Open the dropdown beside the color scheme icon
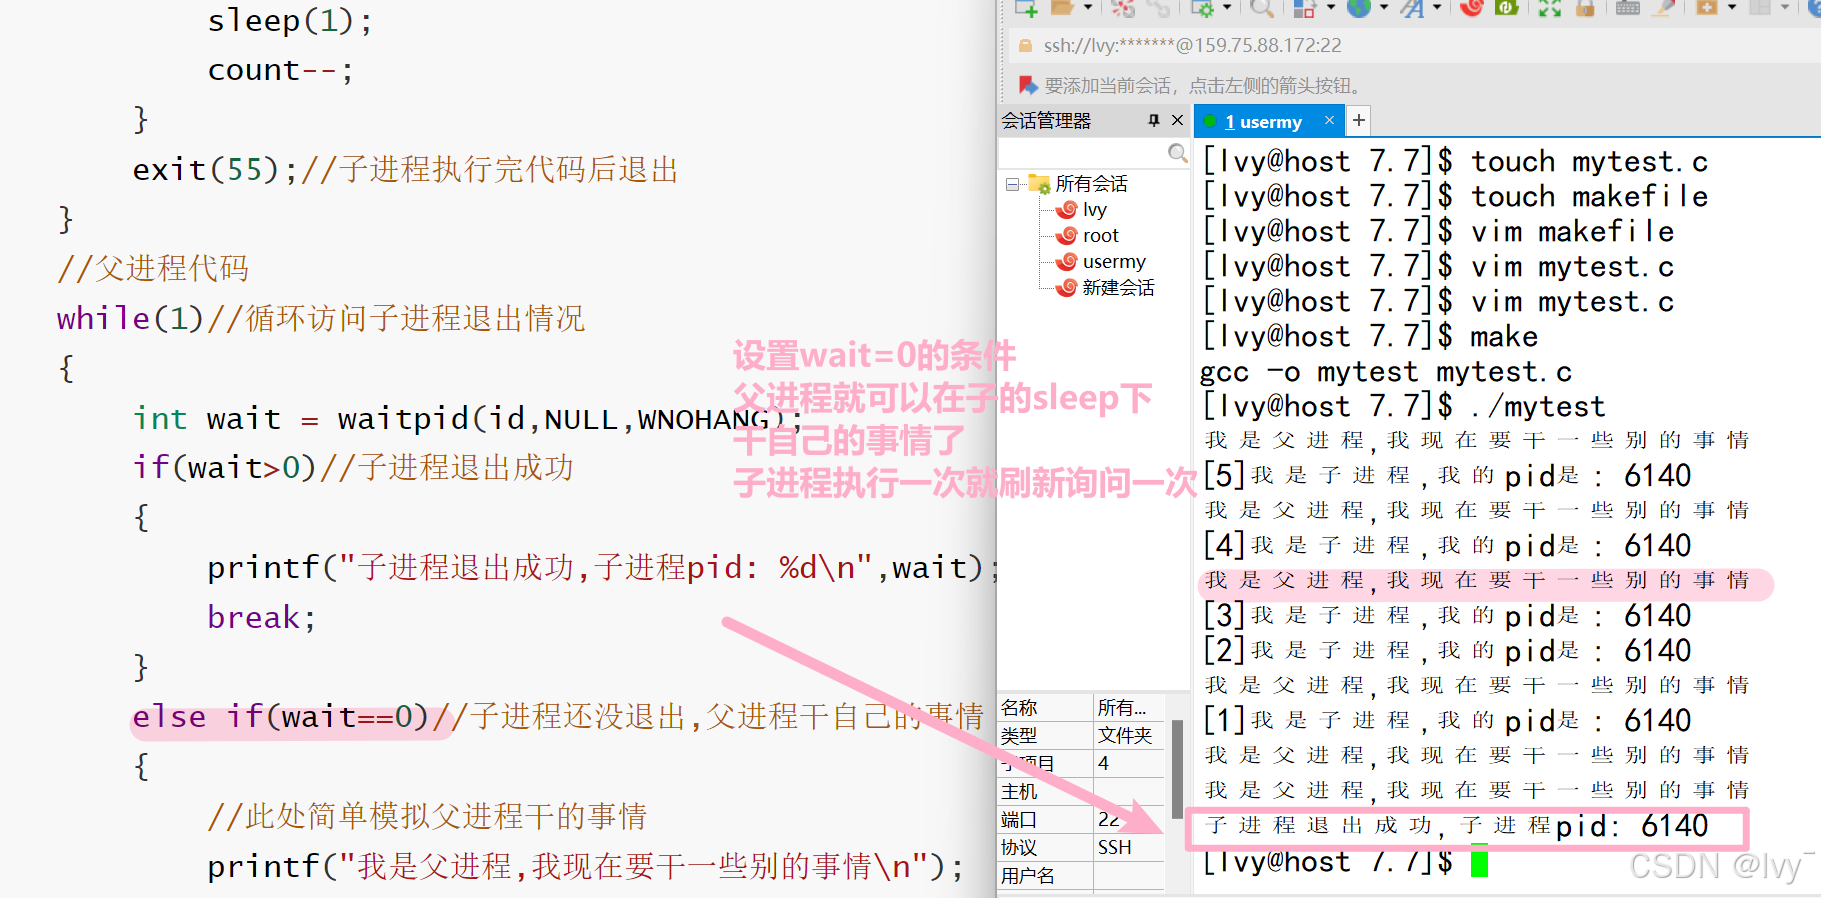Image resolution: width=1821 pixels, height=898 pixels. (x=1330, y=8)
